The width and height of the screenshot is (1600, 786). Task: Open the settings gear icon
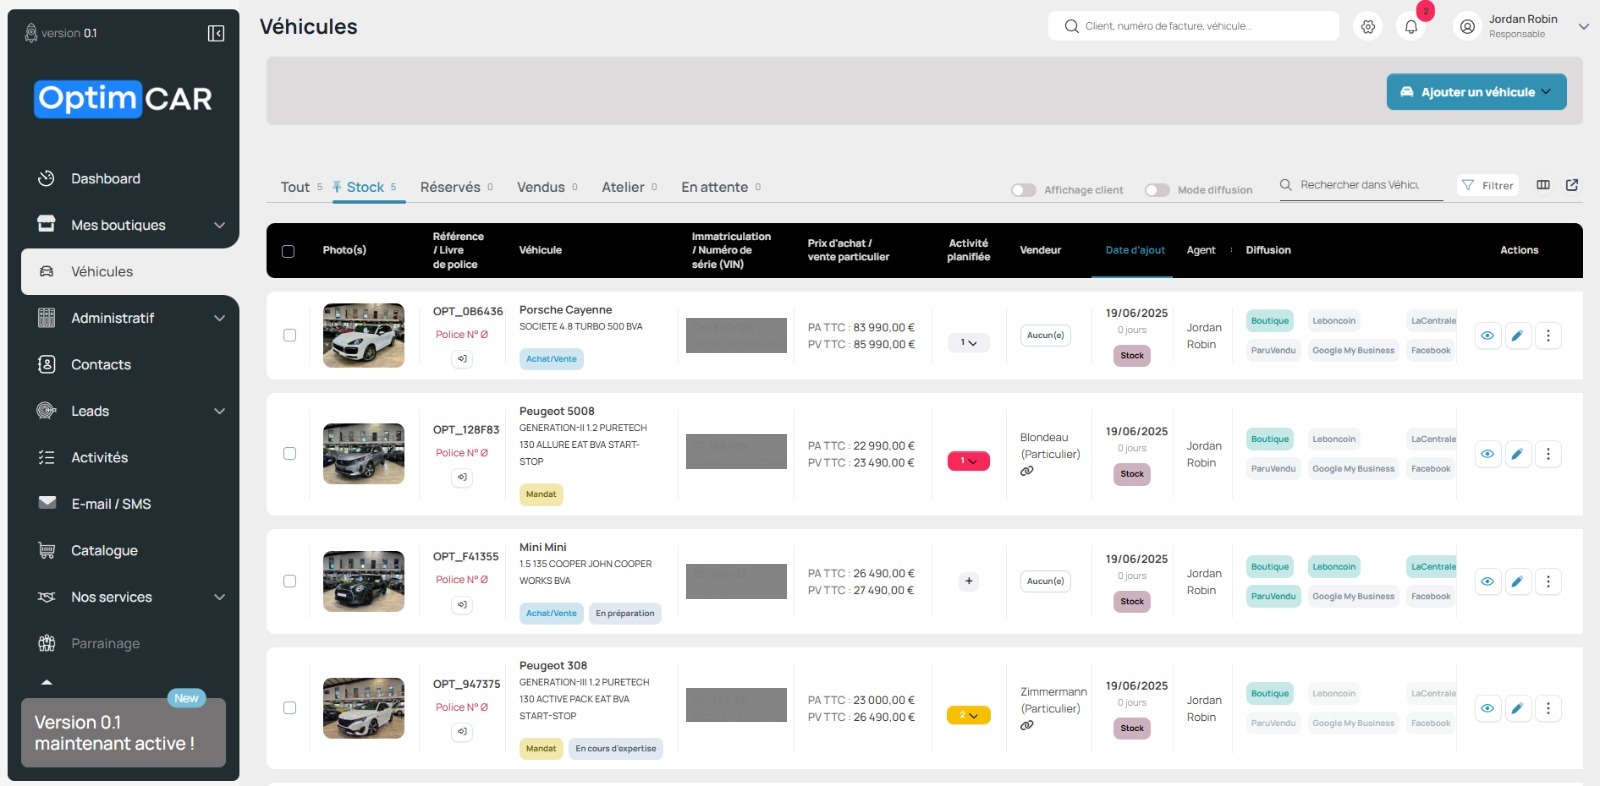coord(1368,27)
